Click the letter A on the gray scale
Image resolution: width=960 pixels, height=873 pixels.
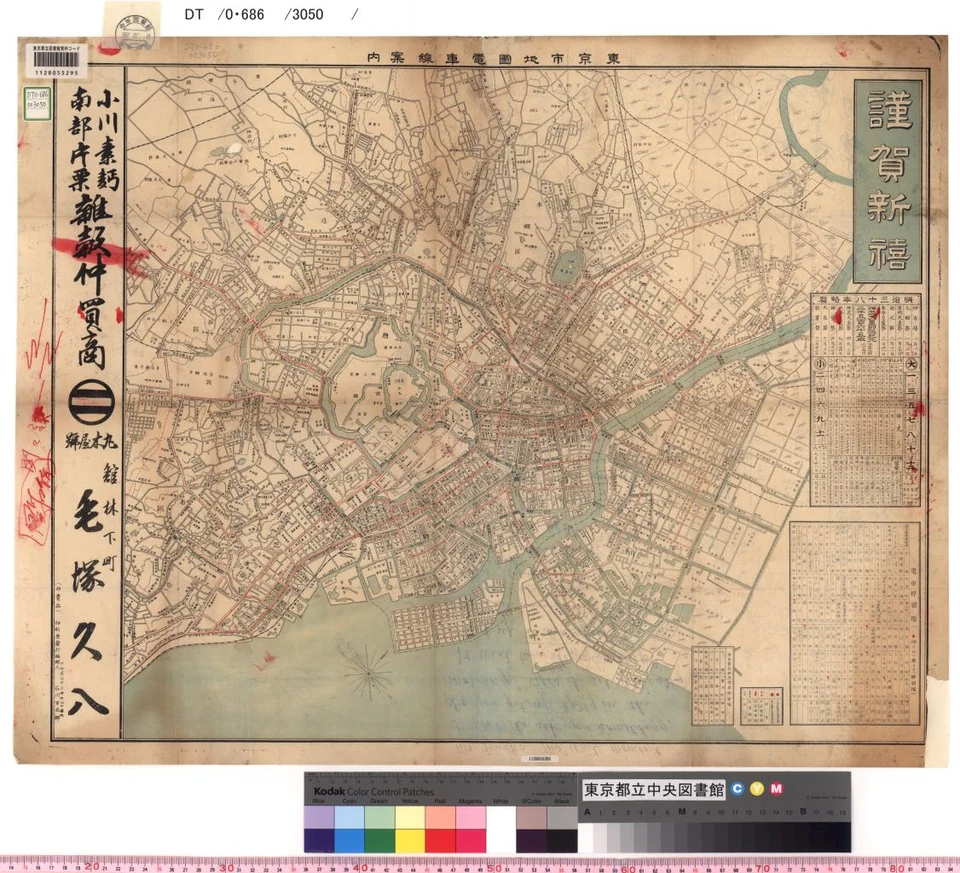587,812
